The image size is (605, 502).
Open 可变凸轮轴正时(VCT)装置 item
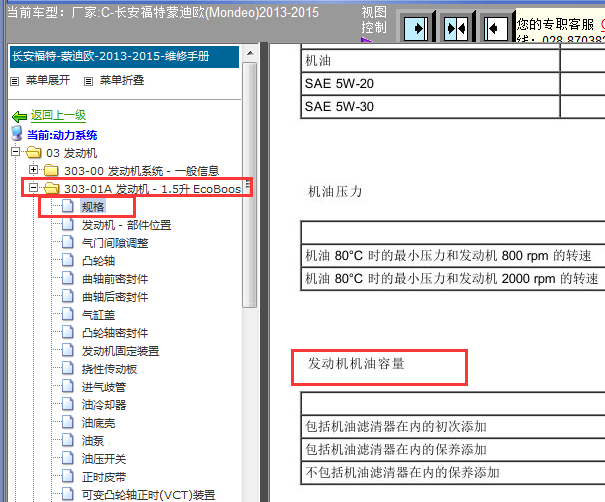(149, 495)
